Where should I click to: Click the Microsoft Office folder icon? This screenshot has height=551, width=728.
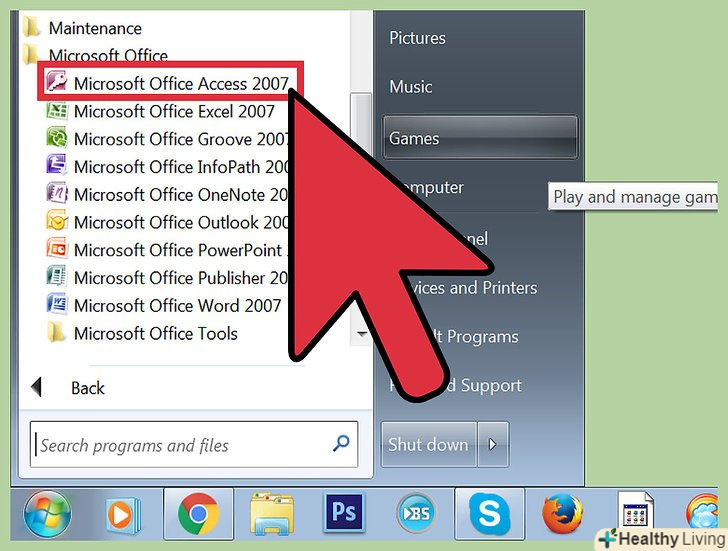(x=31, y=54)
